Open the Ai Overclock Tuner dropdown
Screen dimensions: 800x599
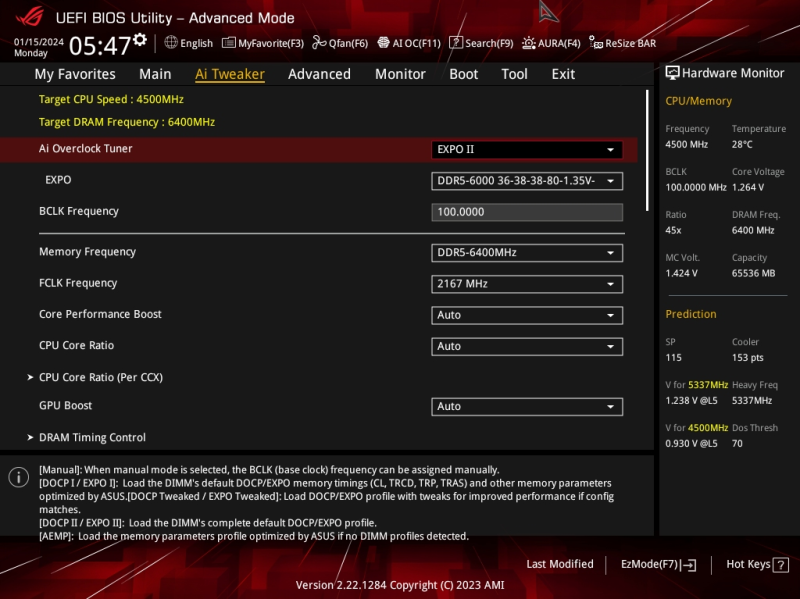(x=527, y=149)
